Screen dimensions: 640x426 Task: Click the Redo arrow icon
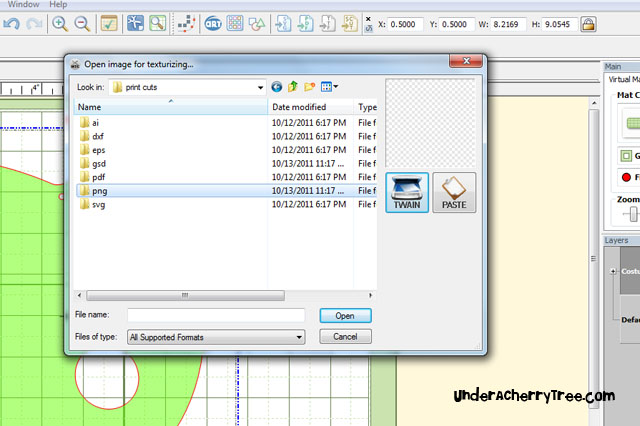pos(34,24)
